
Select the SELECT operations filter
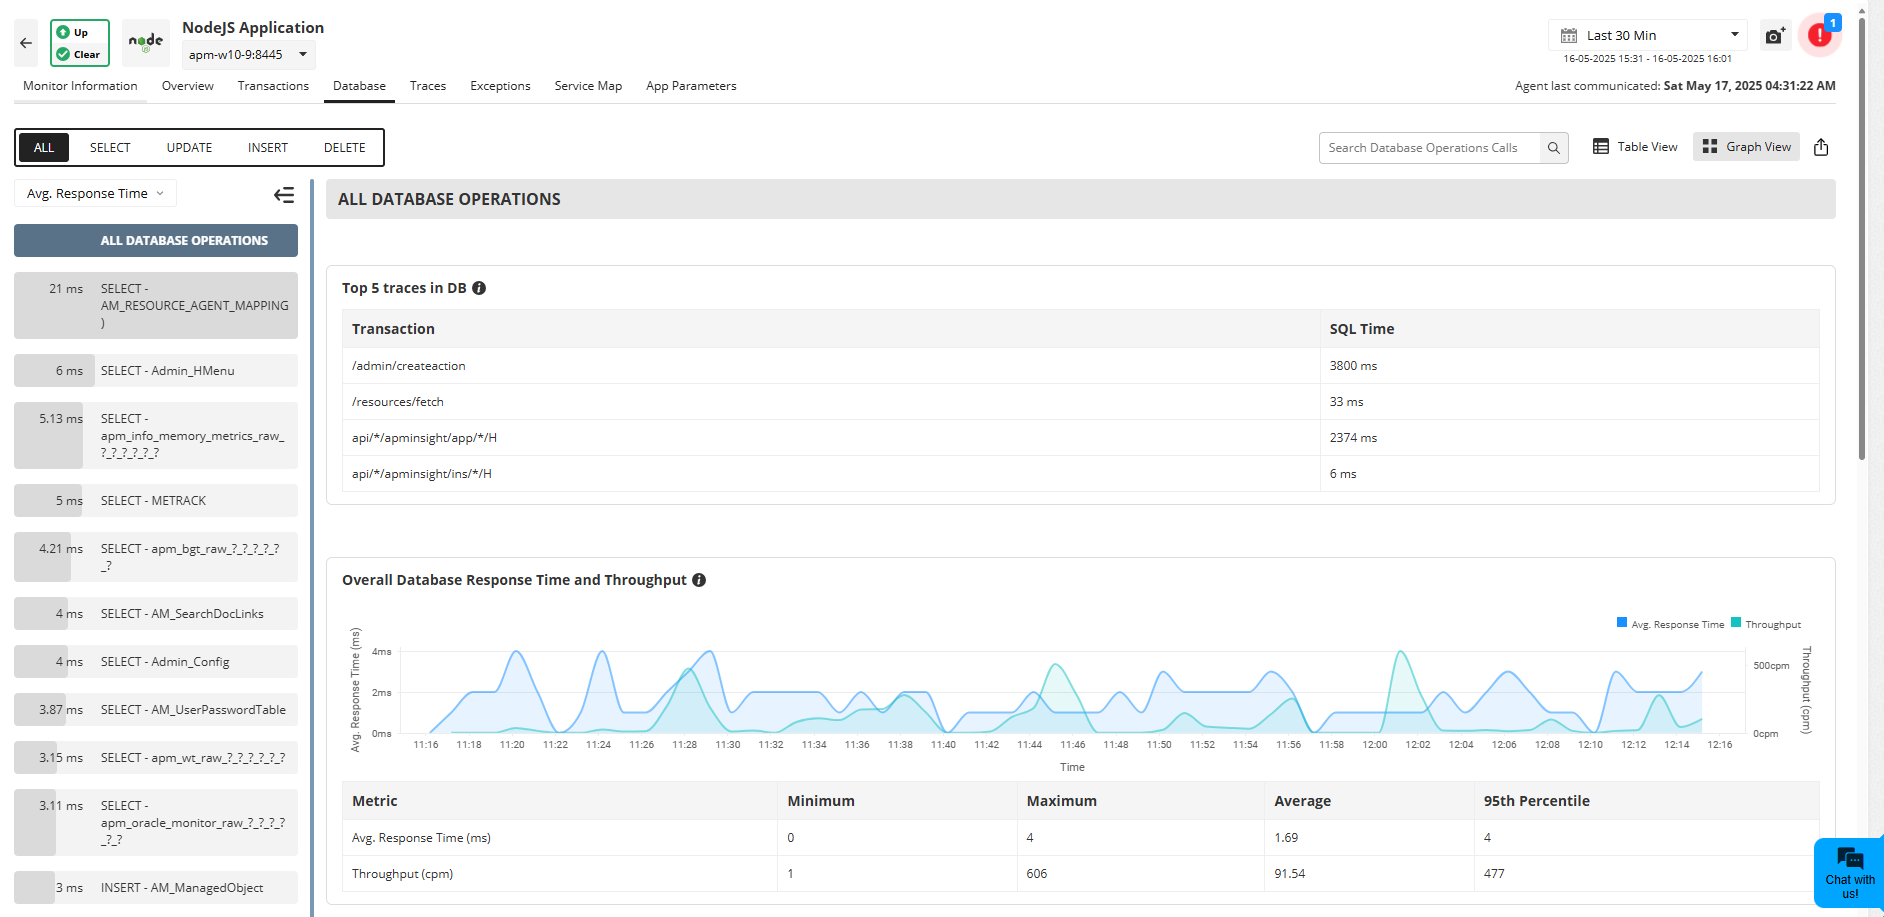point(109,147)
